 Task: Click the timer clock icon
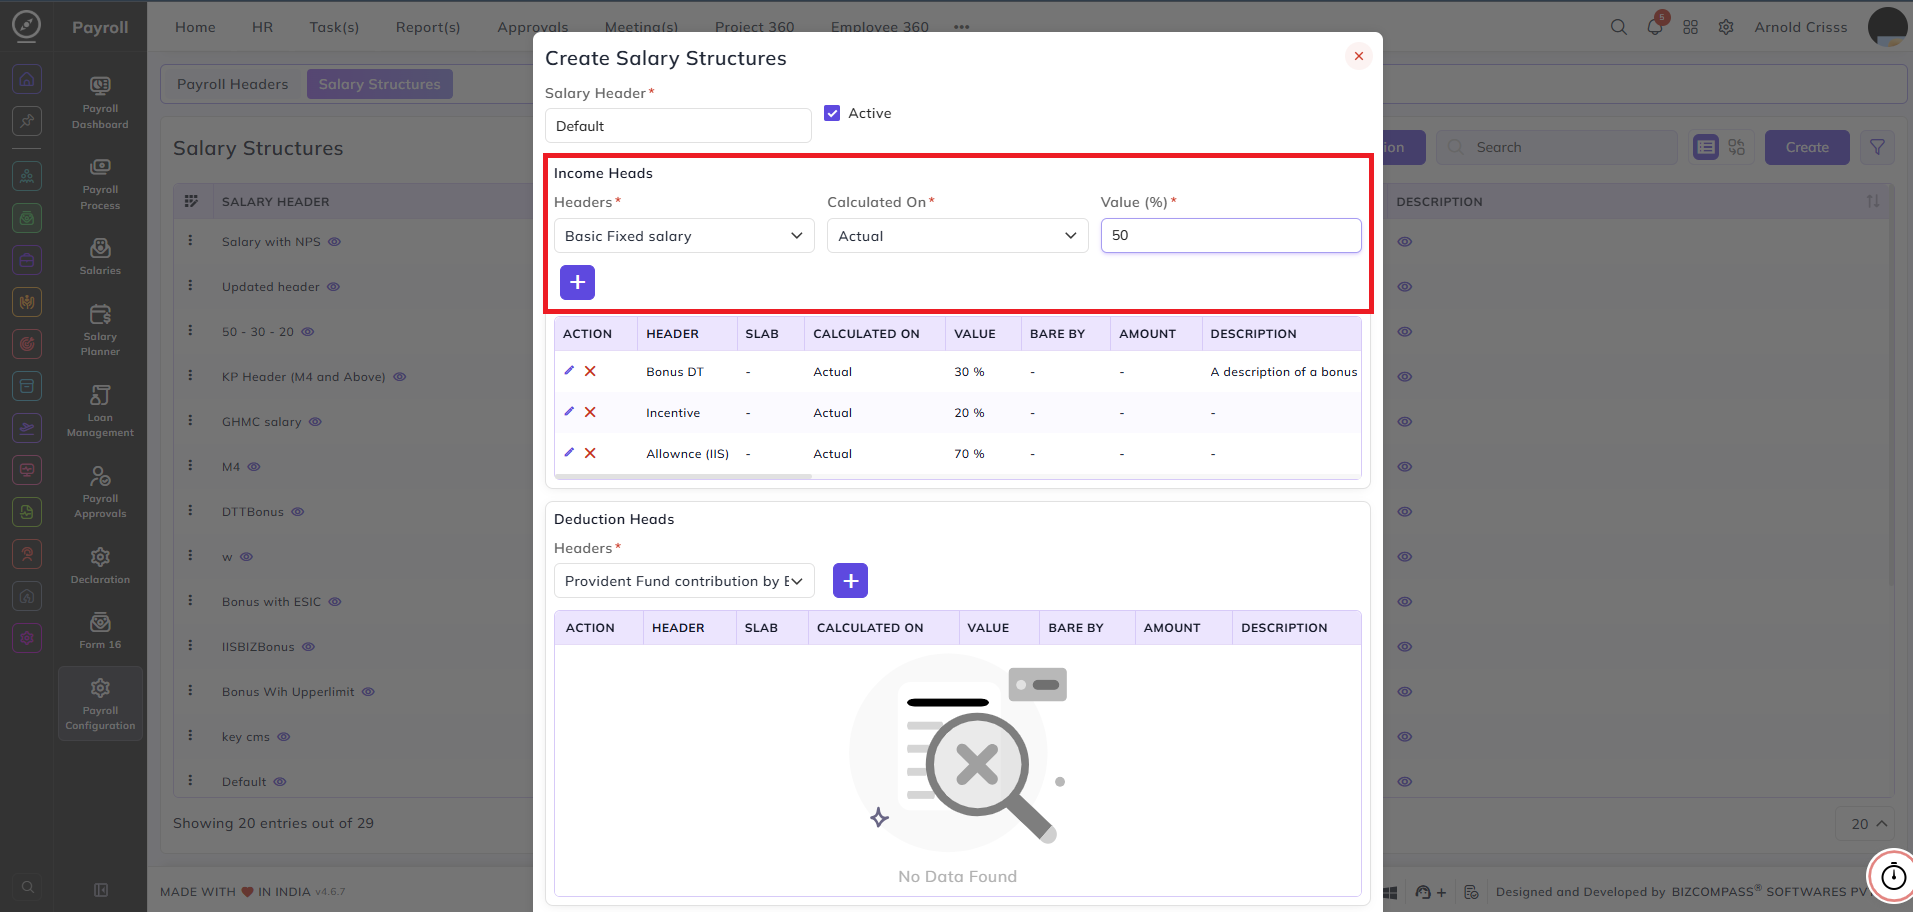pyautogui.click(x=1893, y=876)
